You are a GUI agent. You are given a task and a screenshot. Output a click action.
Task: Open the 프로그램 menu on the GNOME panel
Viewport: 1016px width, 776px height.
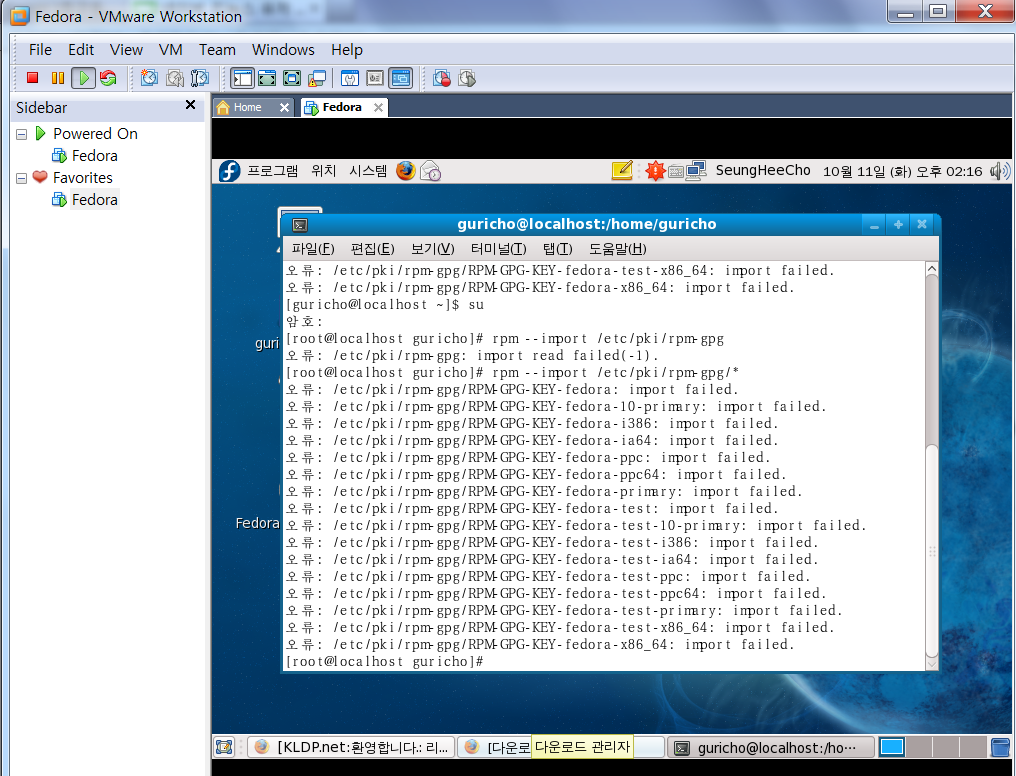(x=273, y=171)
